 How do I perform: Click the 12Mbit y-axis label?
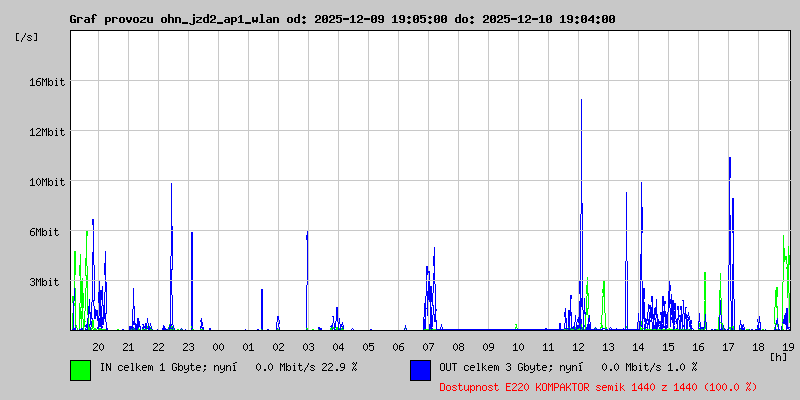click(x=47, y=132)
